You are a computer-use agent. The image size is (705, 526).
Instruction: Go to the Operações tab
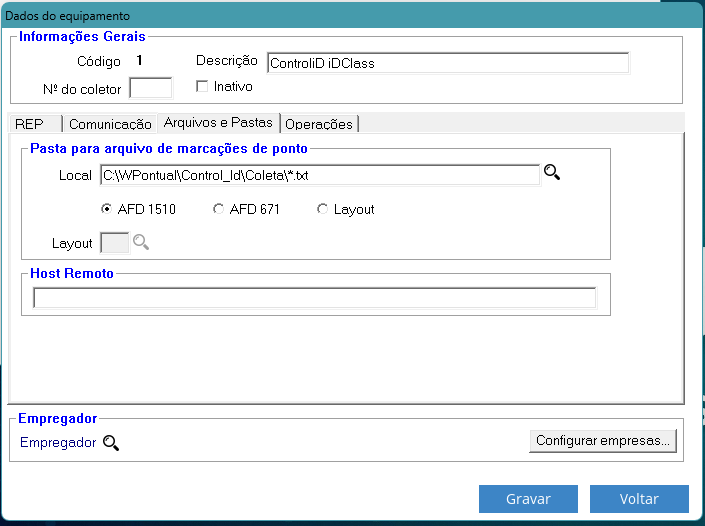(318, 124)
